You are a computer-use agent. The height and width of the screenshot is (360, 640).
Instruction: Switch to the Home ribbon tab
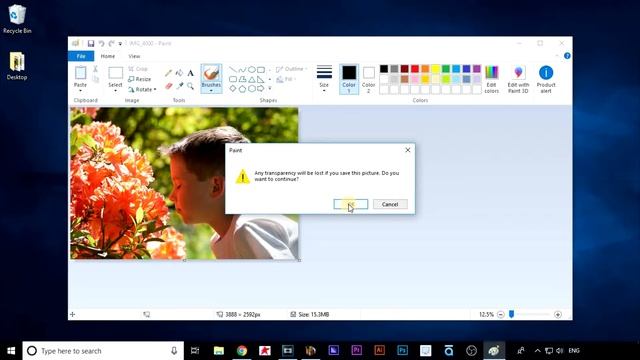[x=108, y=56]
